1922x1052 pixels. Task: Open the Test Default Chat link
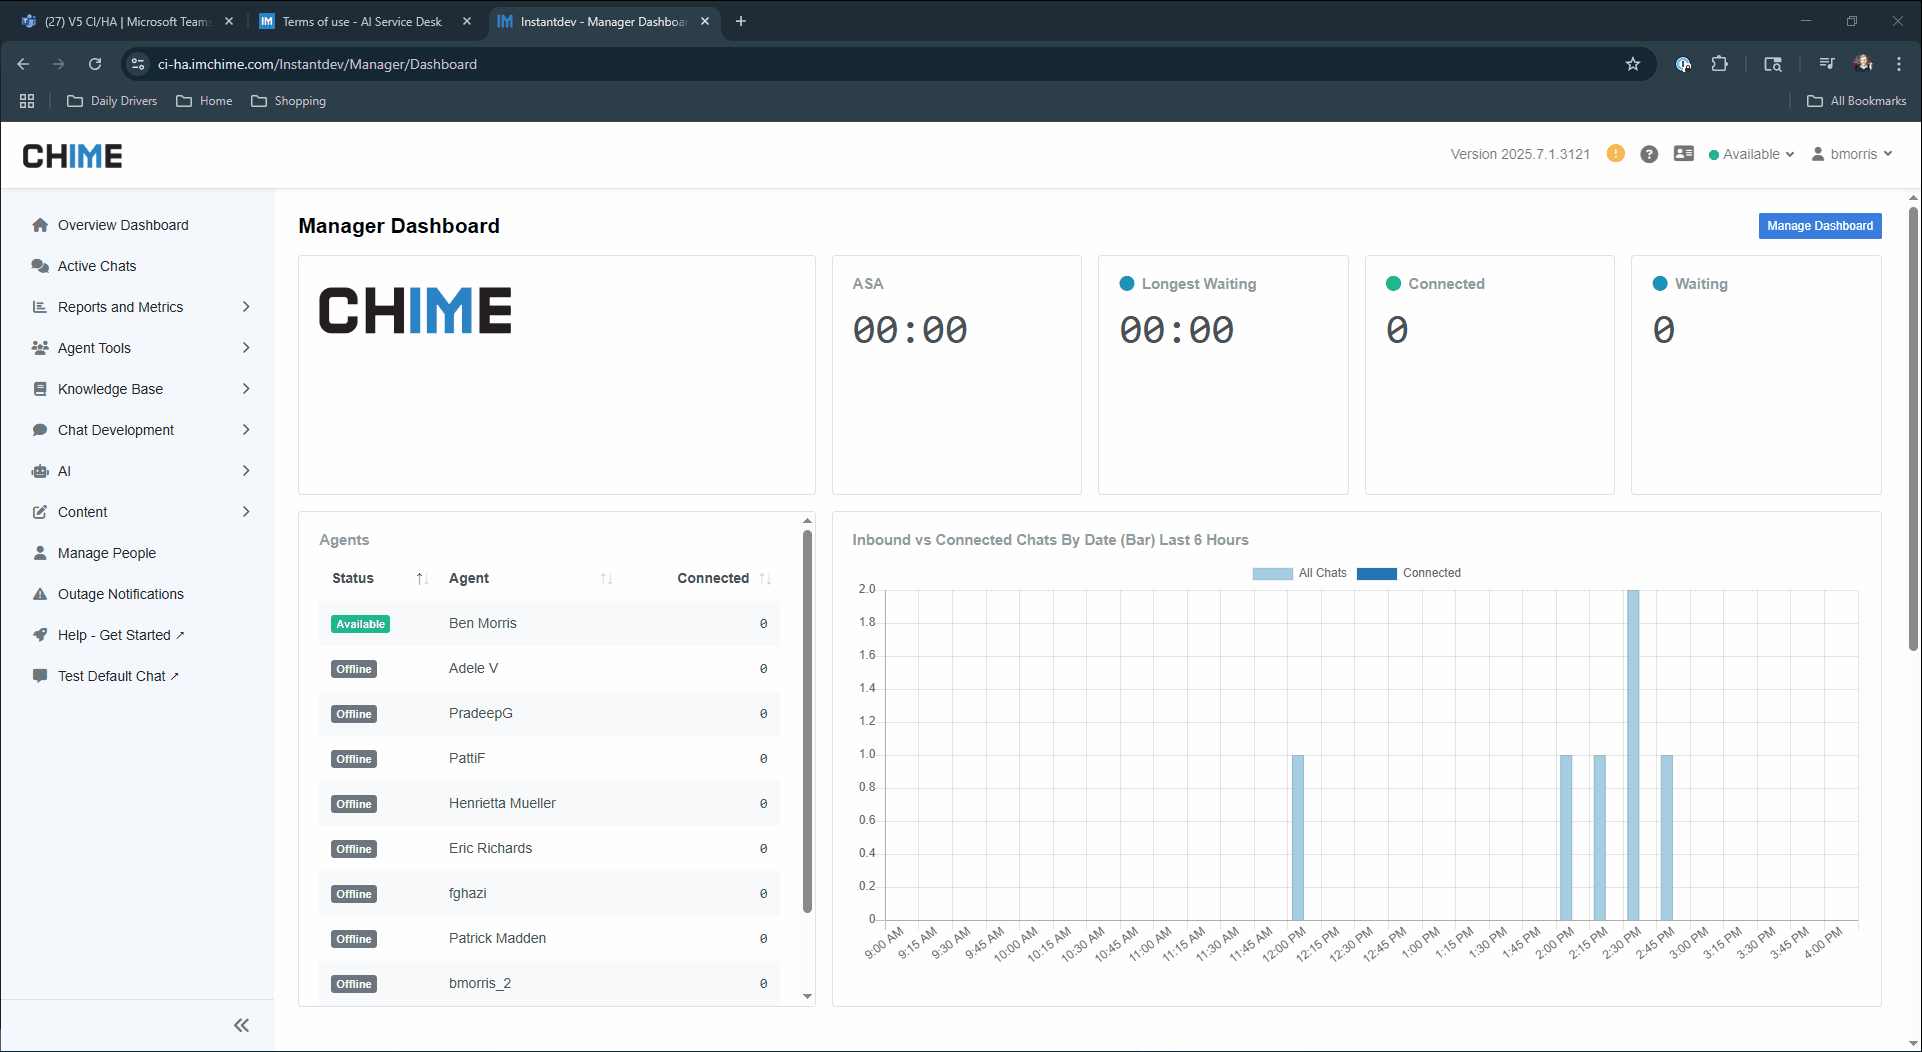(118, 676)
